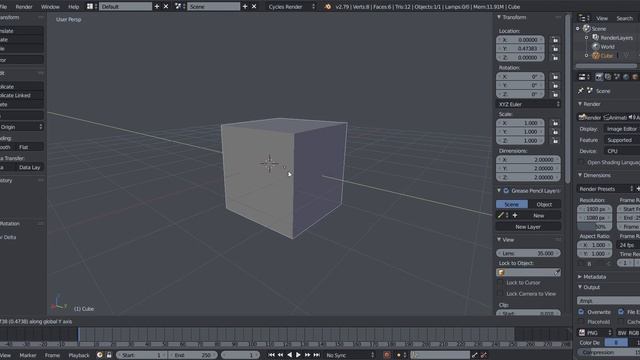Click the RenderLayers icon in the outliner
Screen dimensions: 640x360
click(x=596, y=38)
